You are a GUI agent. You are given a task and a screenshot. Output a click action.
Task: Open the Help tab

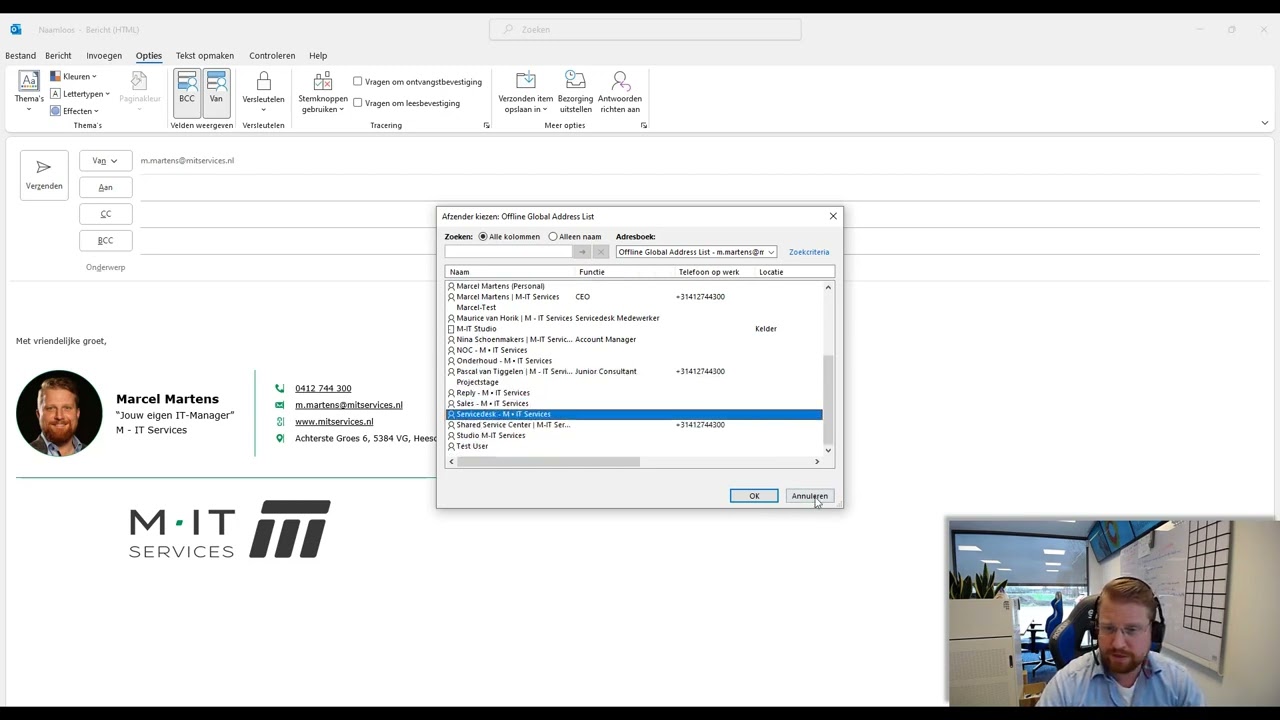tap(318, 56)
